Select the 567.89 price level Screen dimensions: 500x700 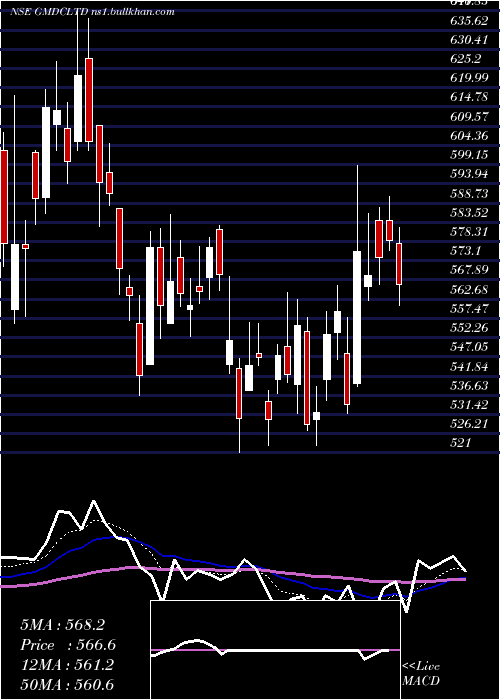(x=469, y=270)
